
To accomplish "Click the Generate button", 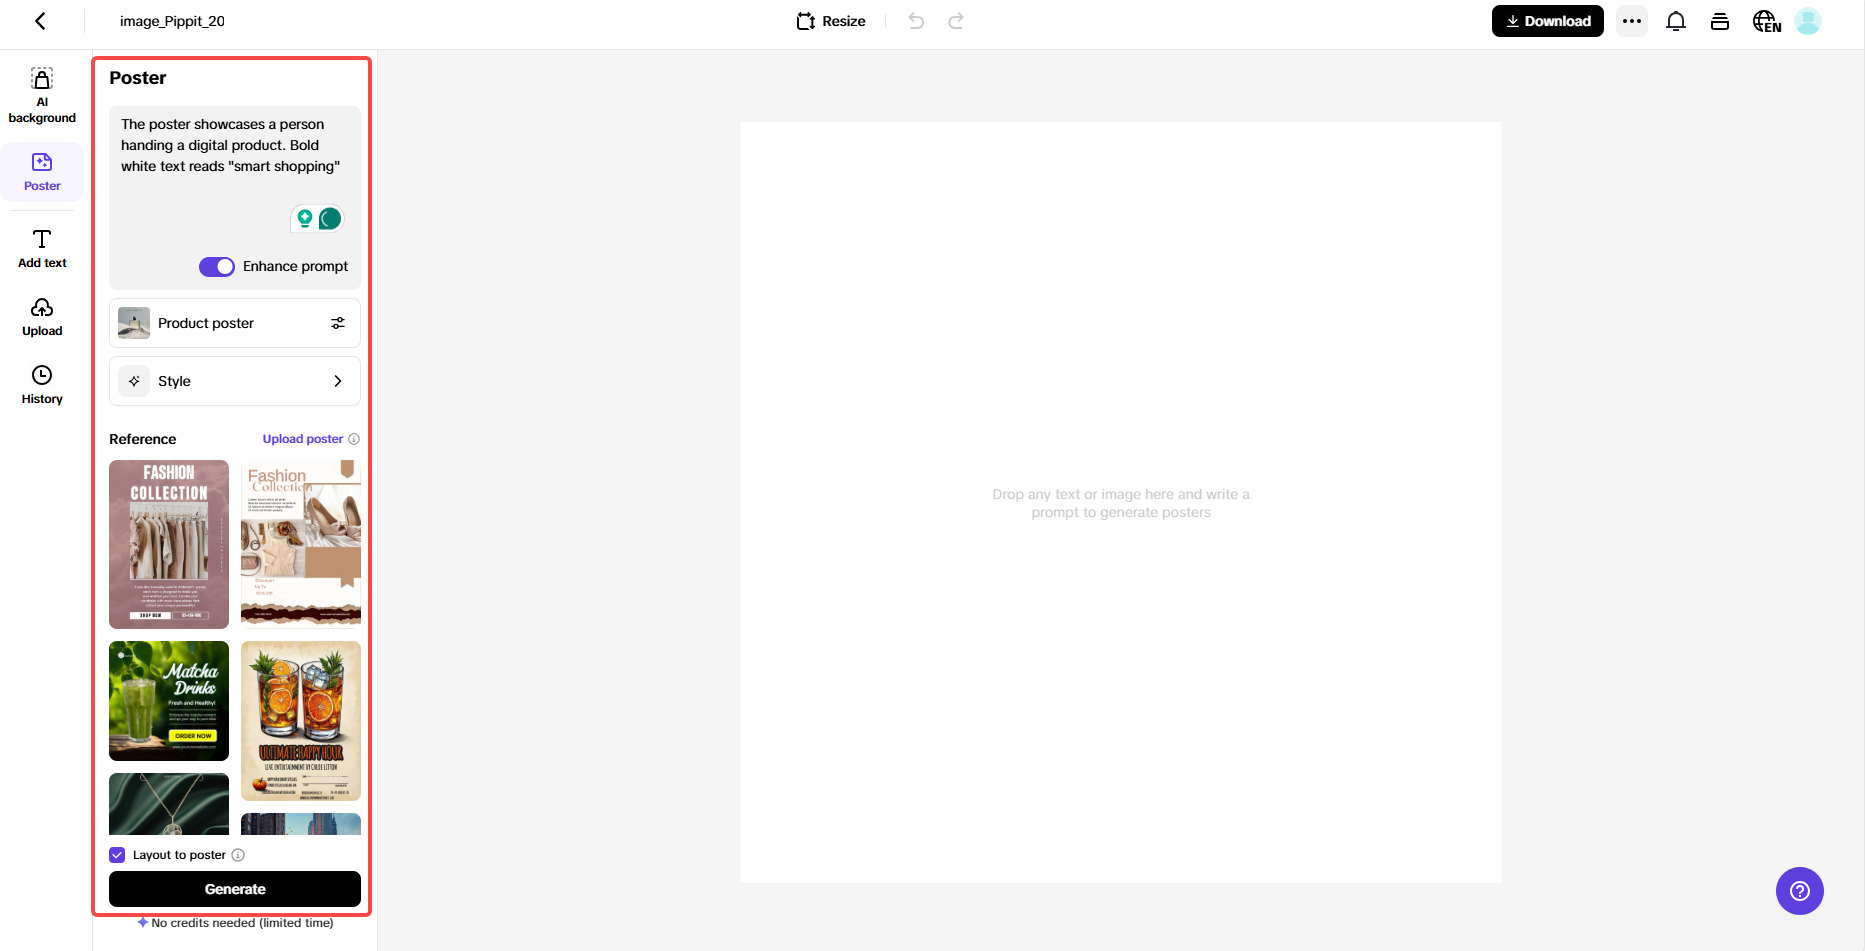I will click(x=234, y=888).
